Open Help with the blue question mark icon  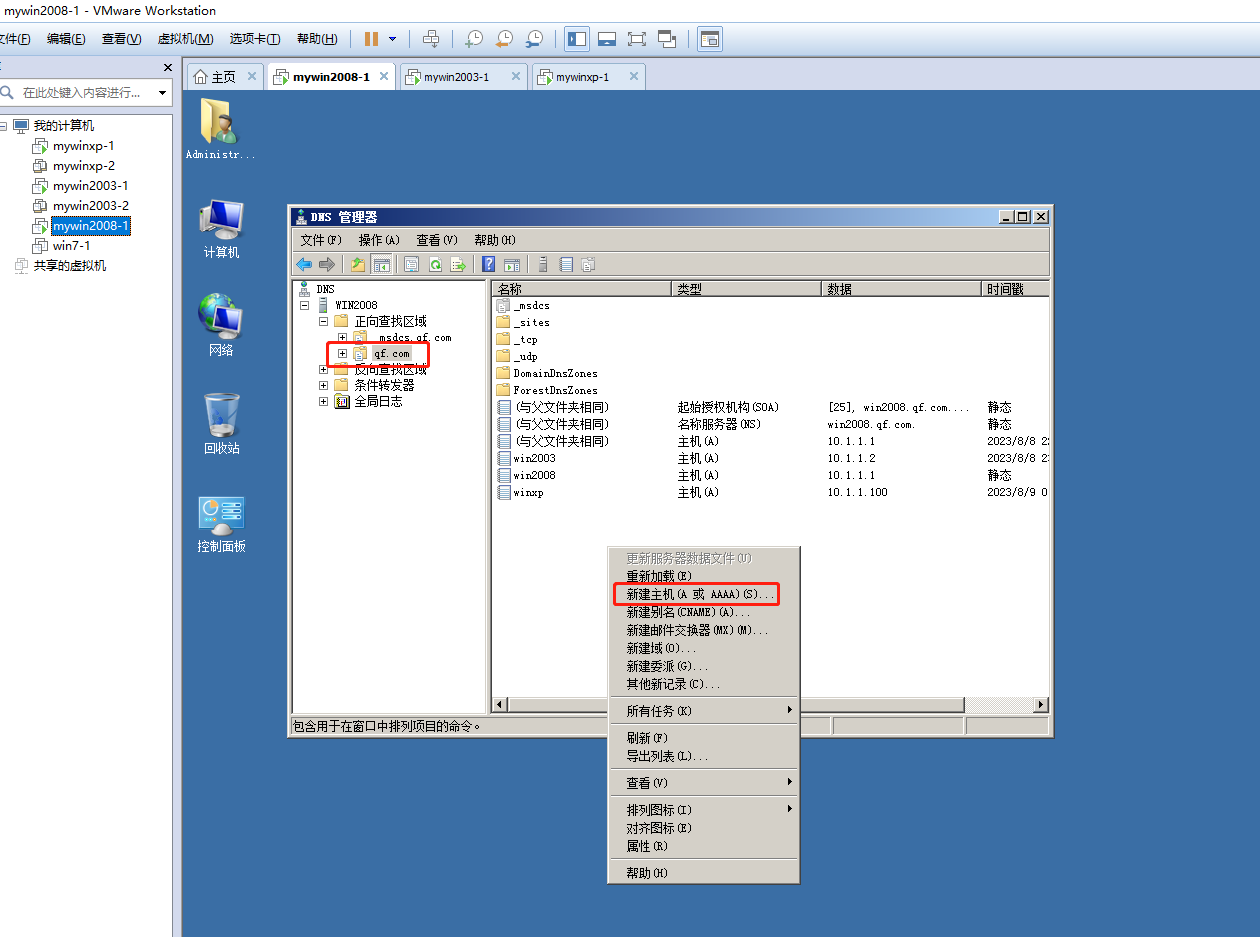click(x=489, y=264)
